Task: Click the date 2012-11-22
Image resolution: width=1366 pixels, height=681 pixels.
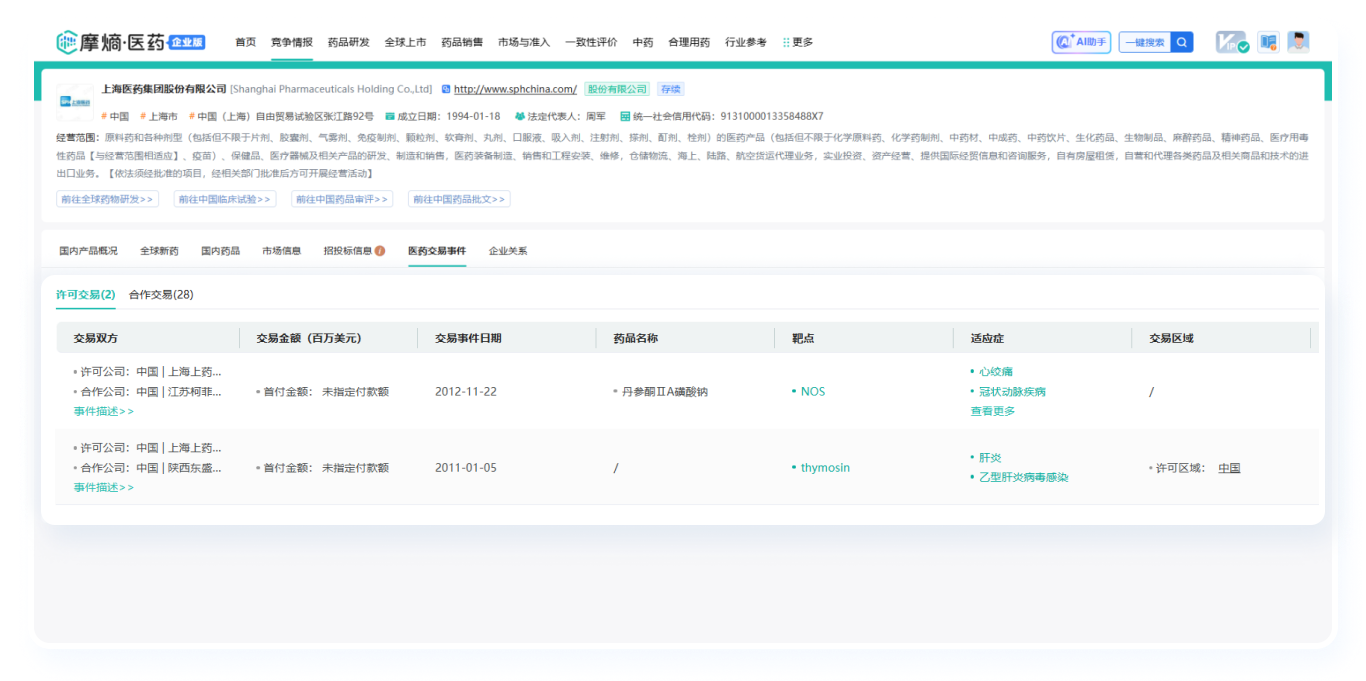Action: [465, 392]
